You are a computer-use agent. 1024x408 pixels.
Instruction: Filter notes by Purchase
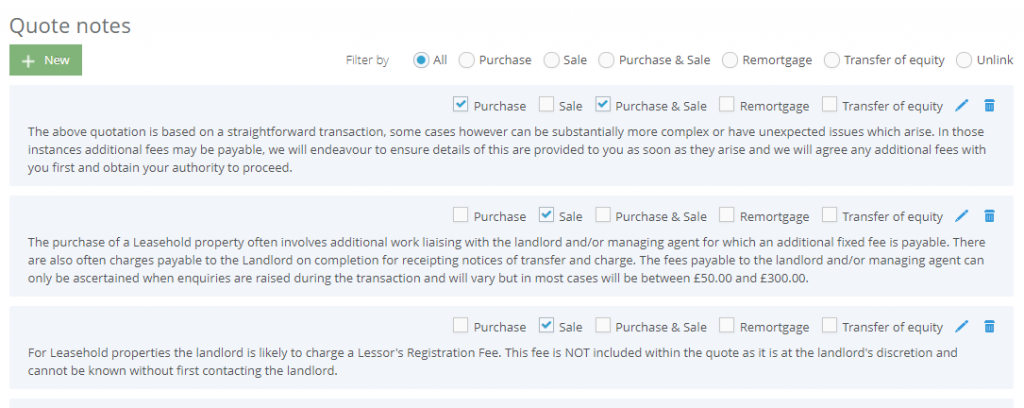[x=466, y=60]
